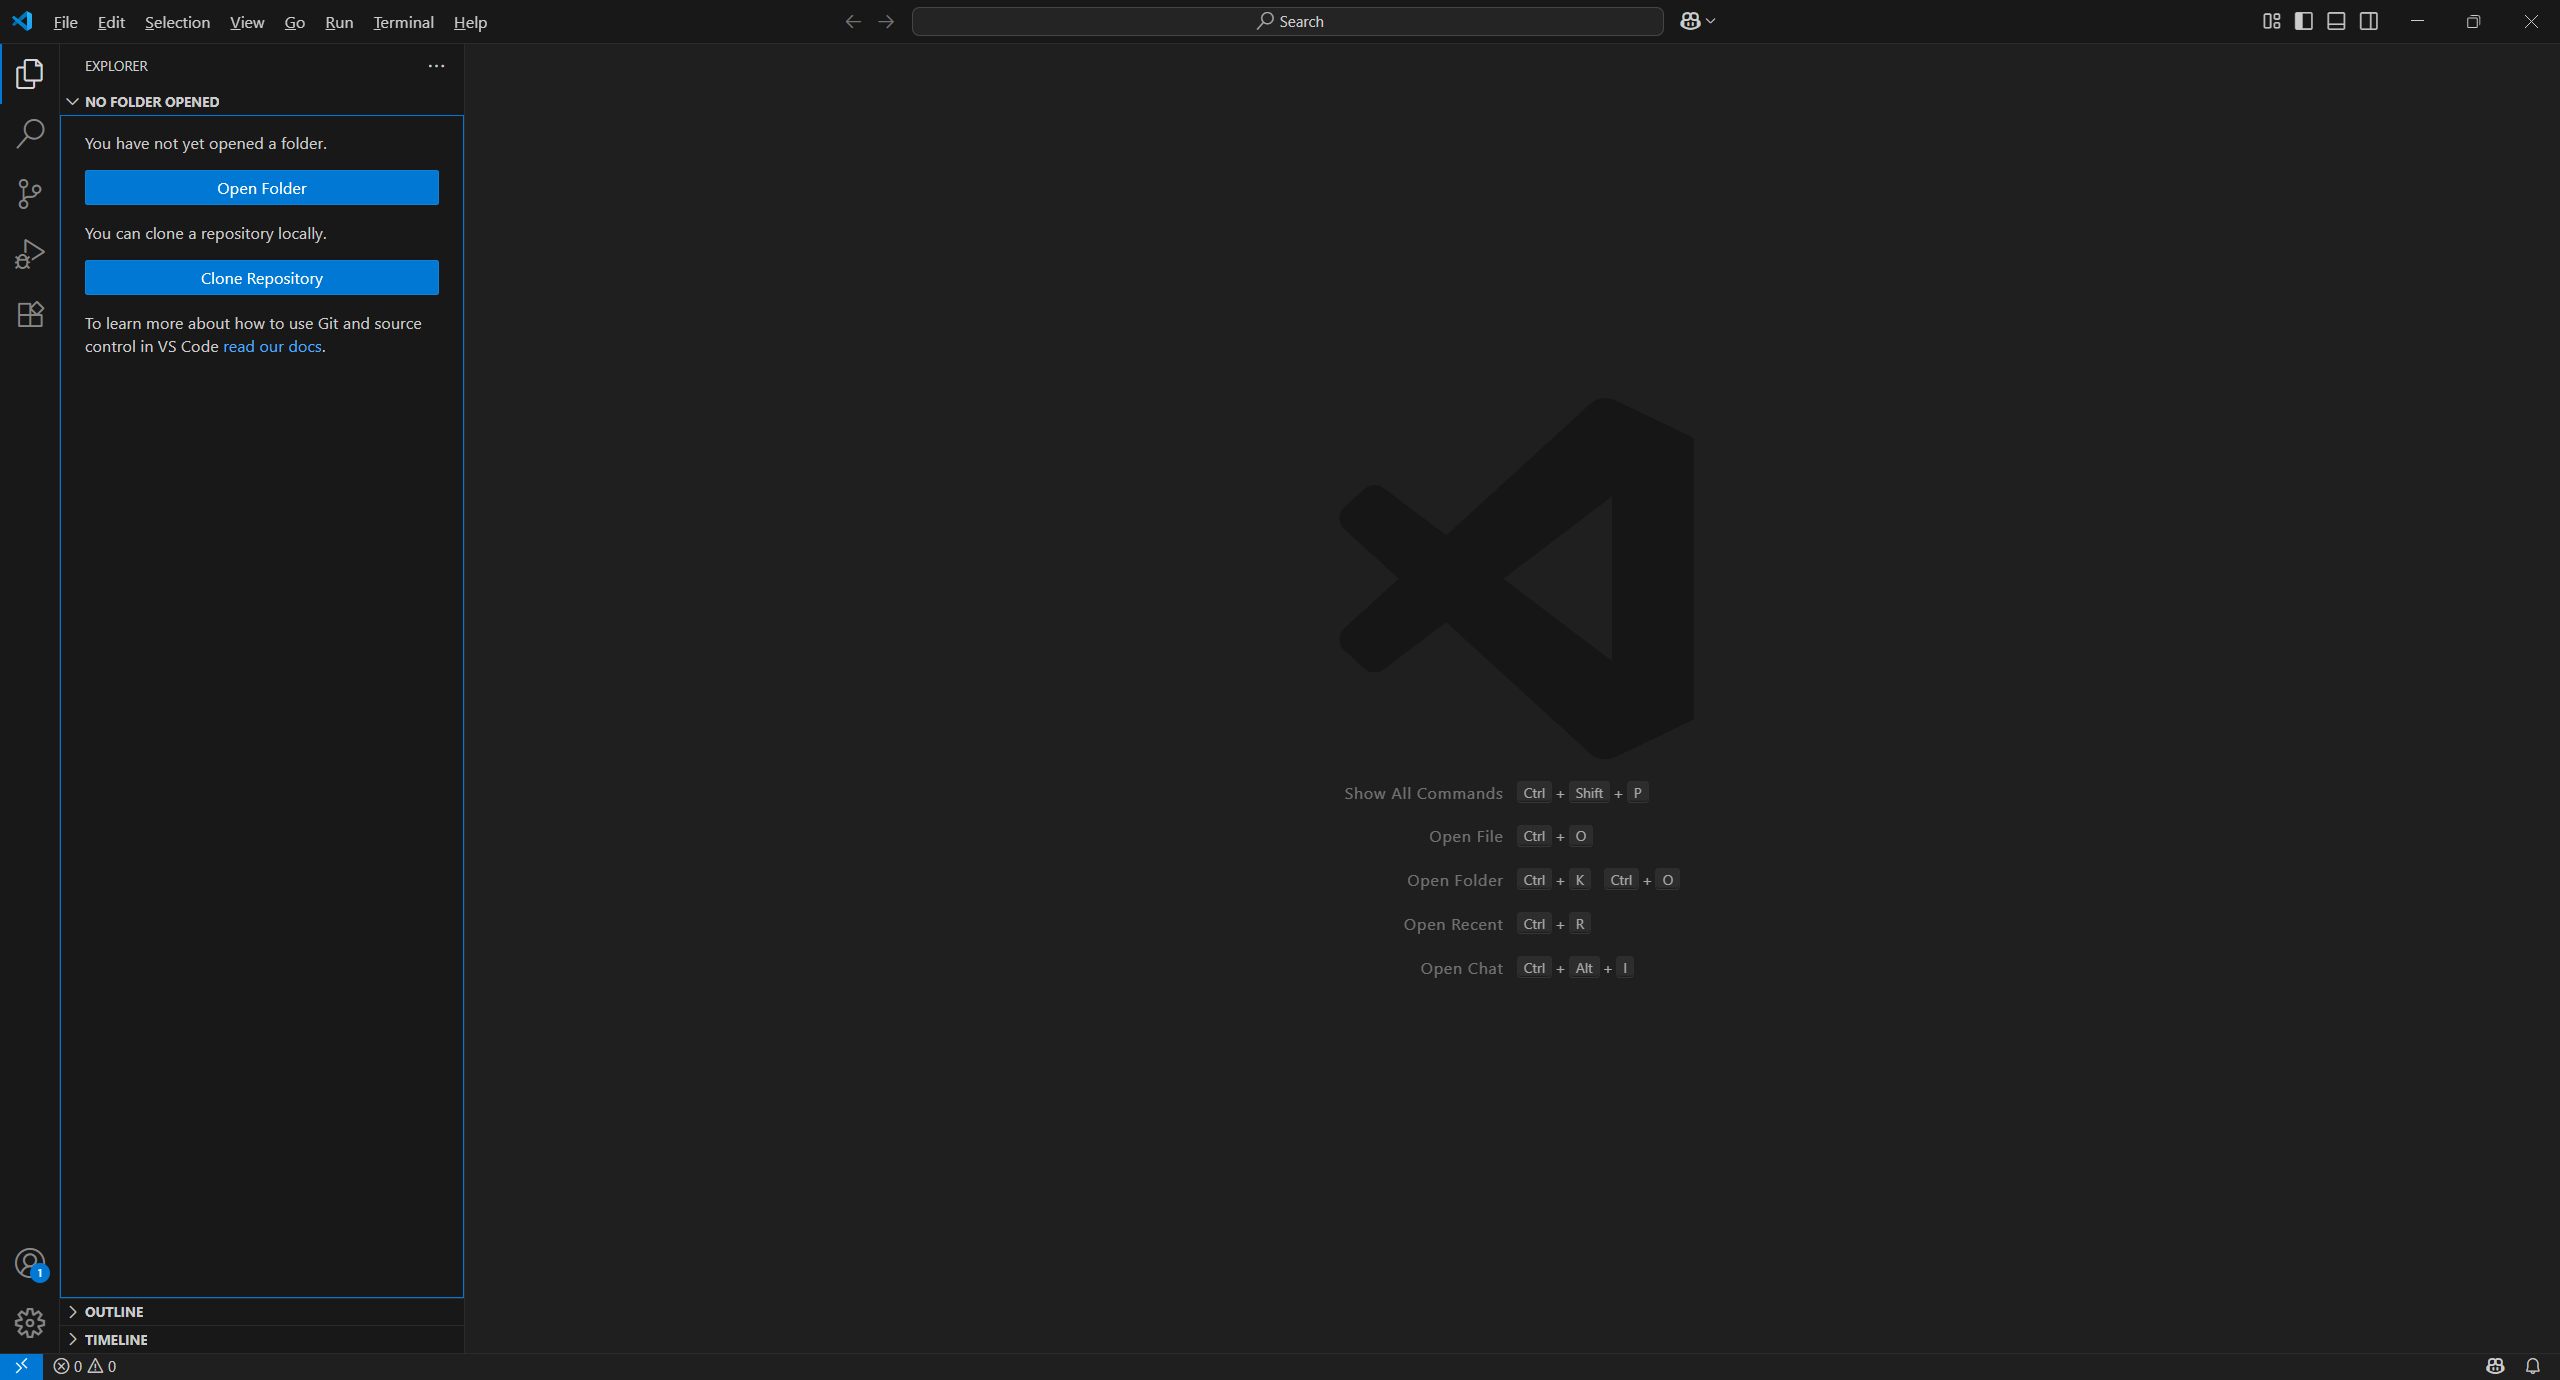
Task: Click the Copilot status icon in status bar
Action: 2495,1366
